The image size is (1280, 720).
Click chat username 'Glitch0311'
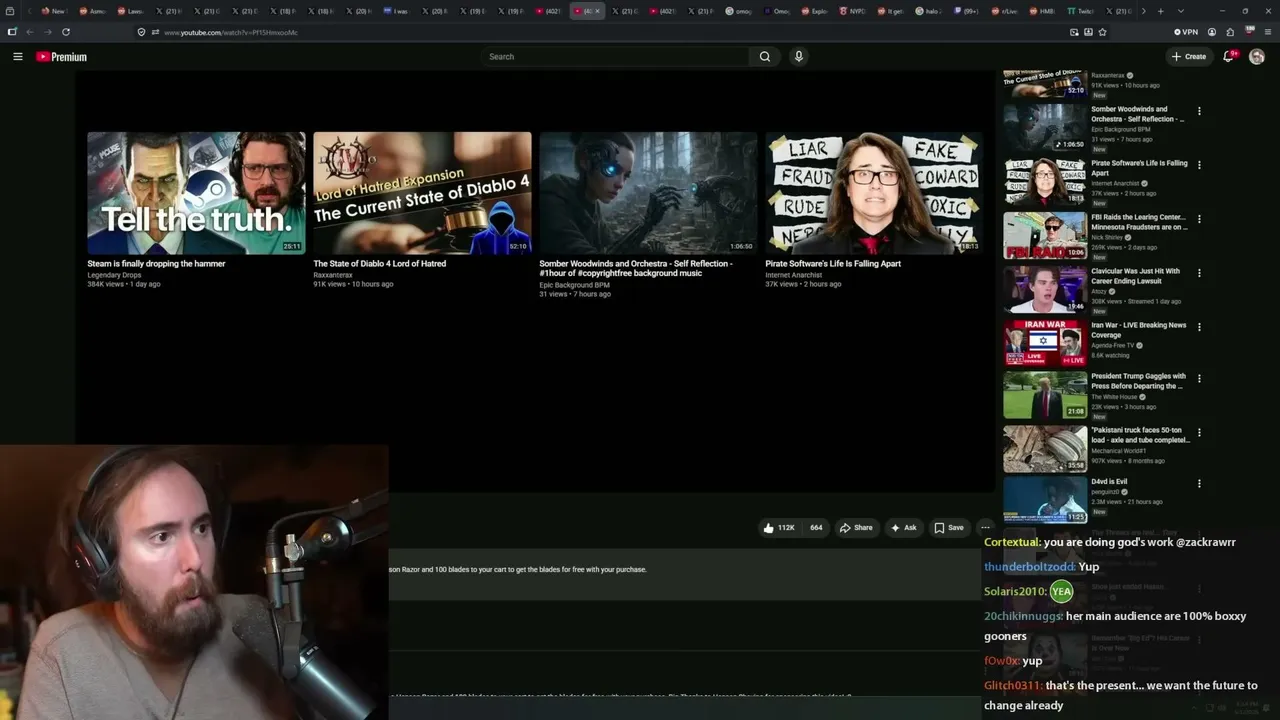tap(1013, 686)
